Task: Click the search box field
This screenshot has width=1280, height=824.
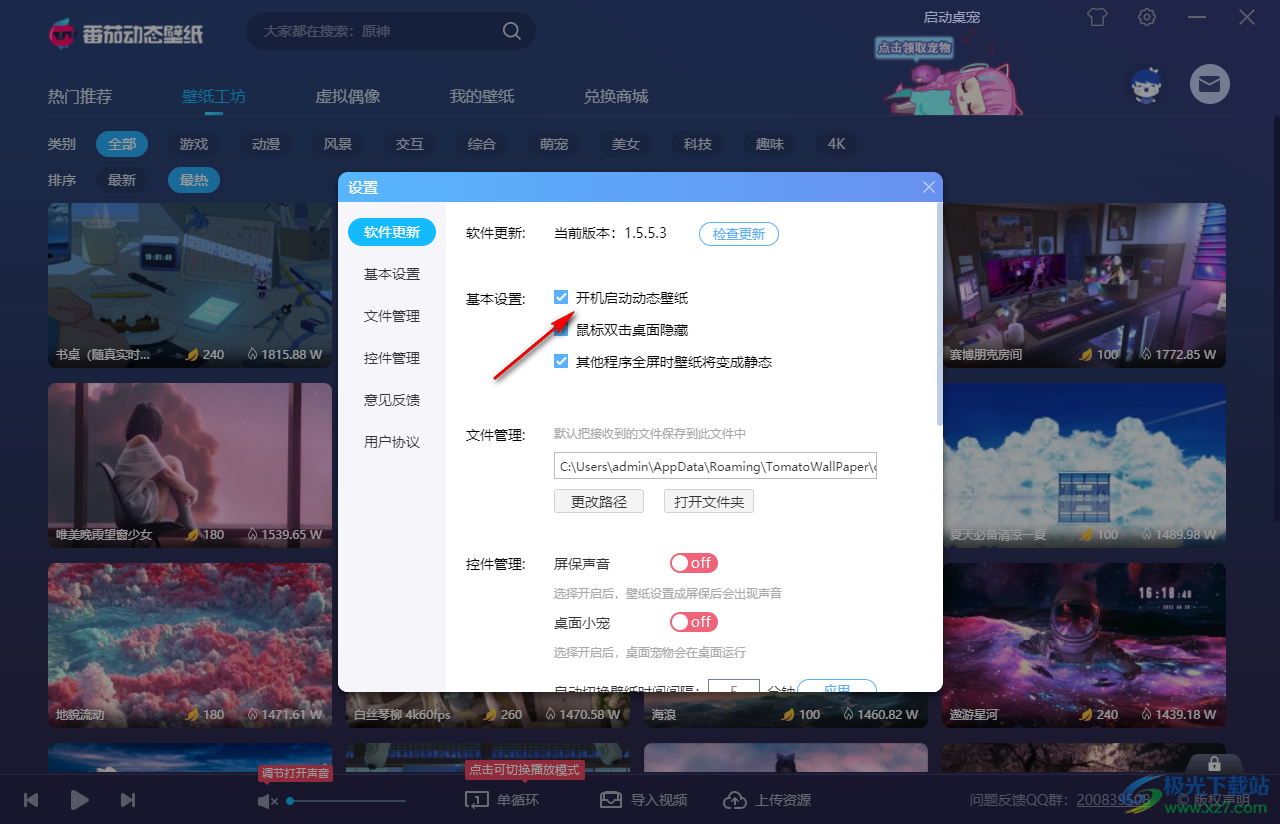Action: [390, 31]
